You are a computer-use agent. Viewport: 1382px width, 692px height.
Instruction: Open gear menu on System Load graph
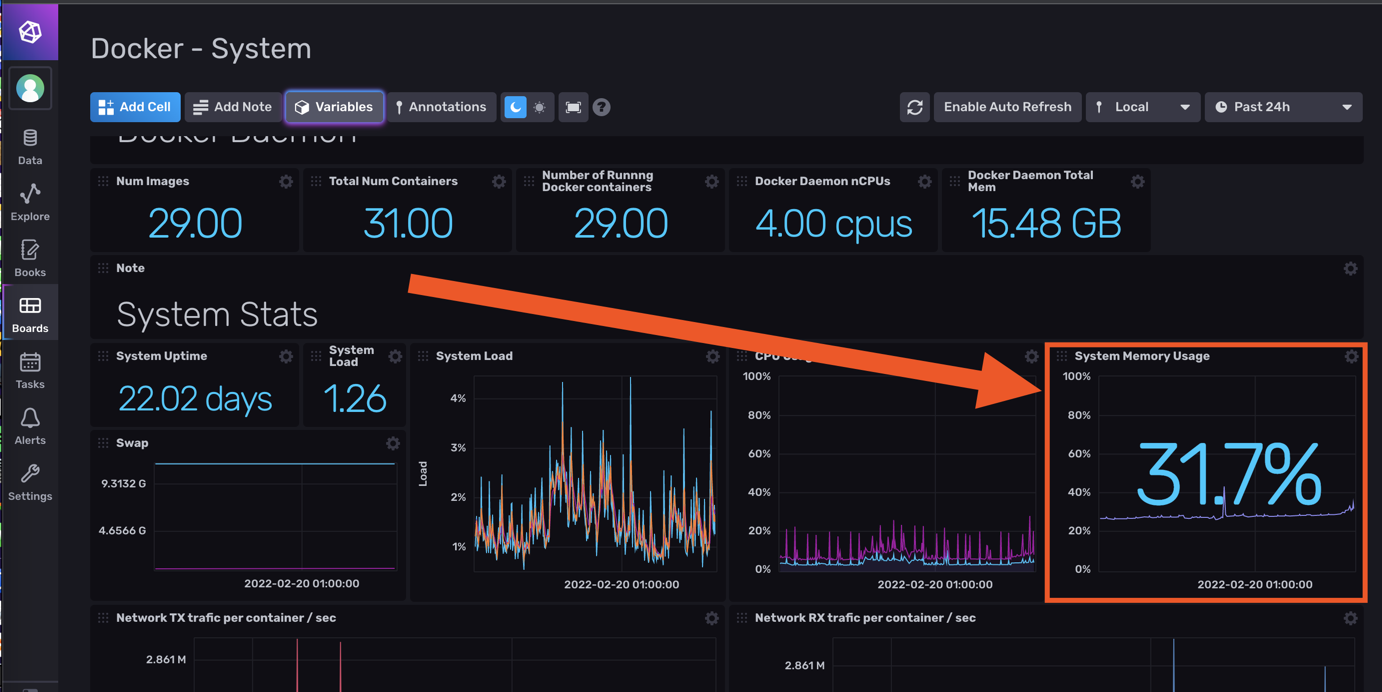[712, 356]
